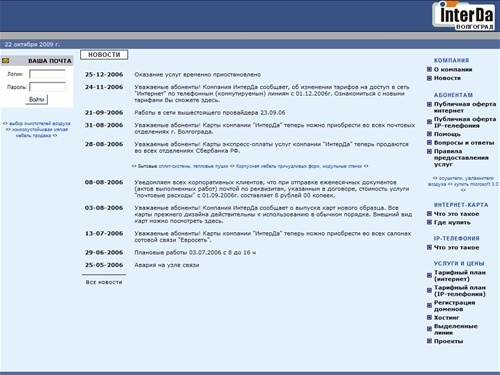Focus the Логин input field

47,74
